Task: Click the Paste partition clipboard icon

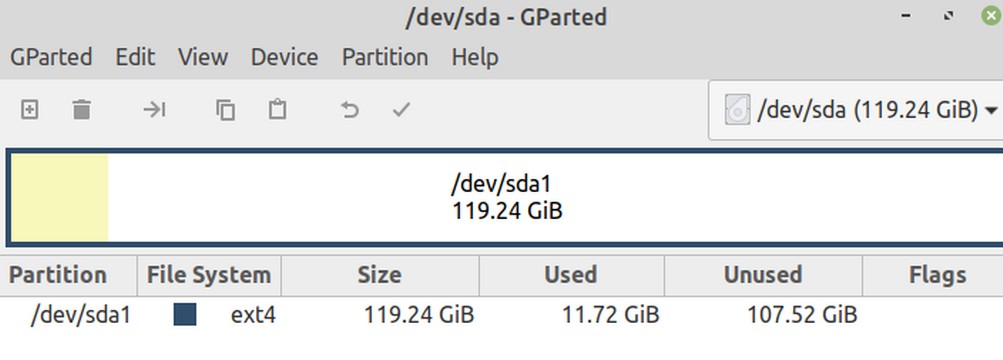Action: 277,109
